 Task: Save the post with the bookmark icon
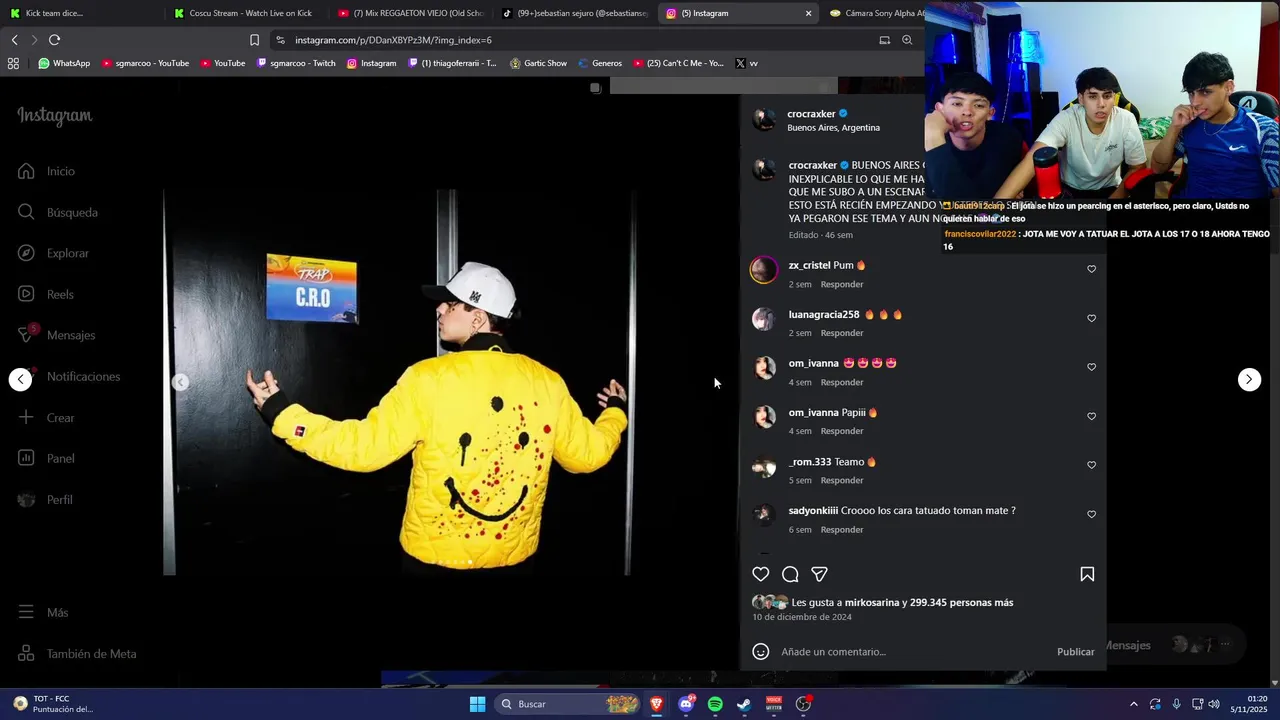click(1087, 574)
